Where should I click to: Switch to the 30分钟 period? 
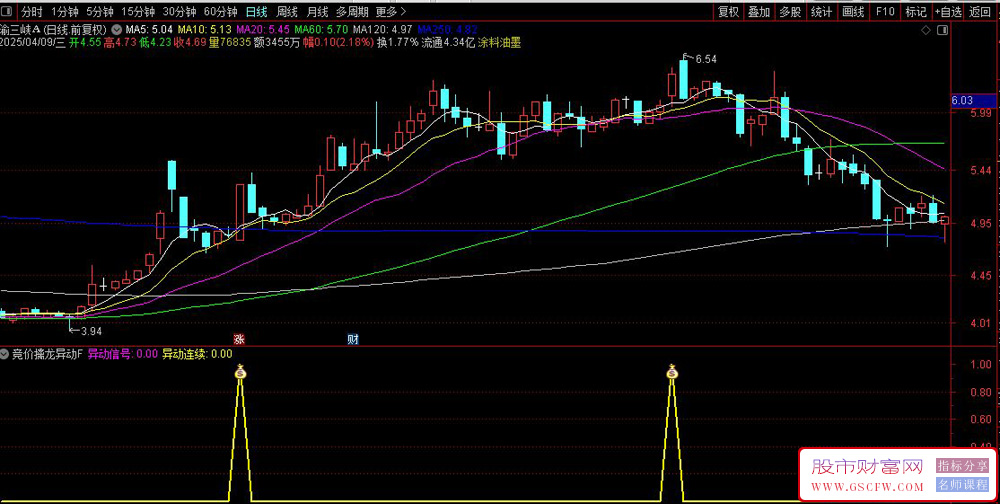[x=179, y=11]
